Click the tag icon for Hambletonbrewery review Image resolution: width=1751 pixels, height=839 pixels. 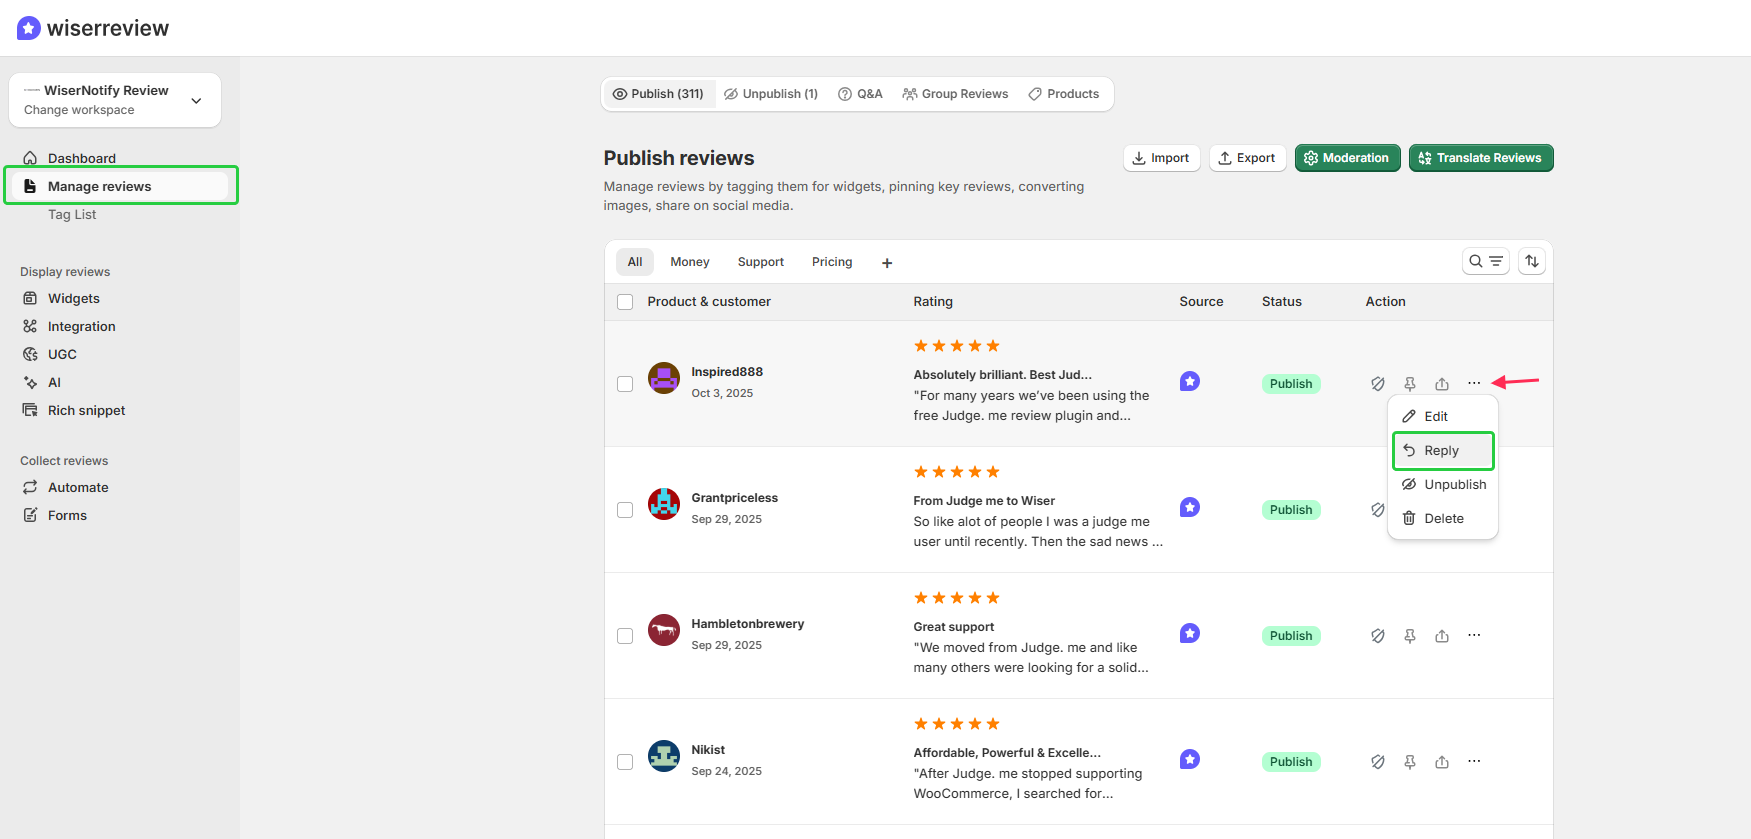click(1378, 636)
